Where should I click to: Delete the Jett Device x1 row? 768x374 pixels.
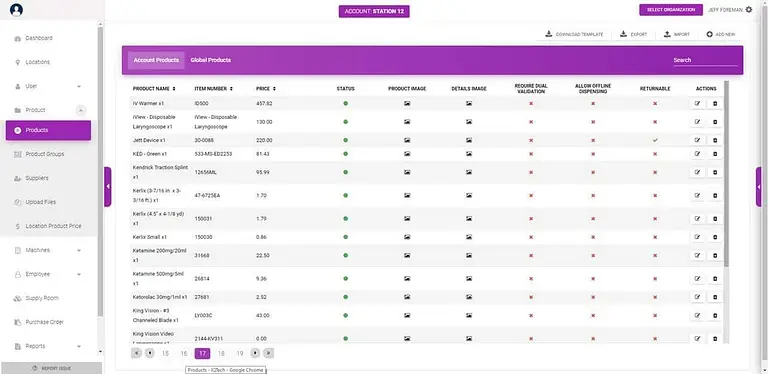point(715,140)
